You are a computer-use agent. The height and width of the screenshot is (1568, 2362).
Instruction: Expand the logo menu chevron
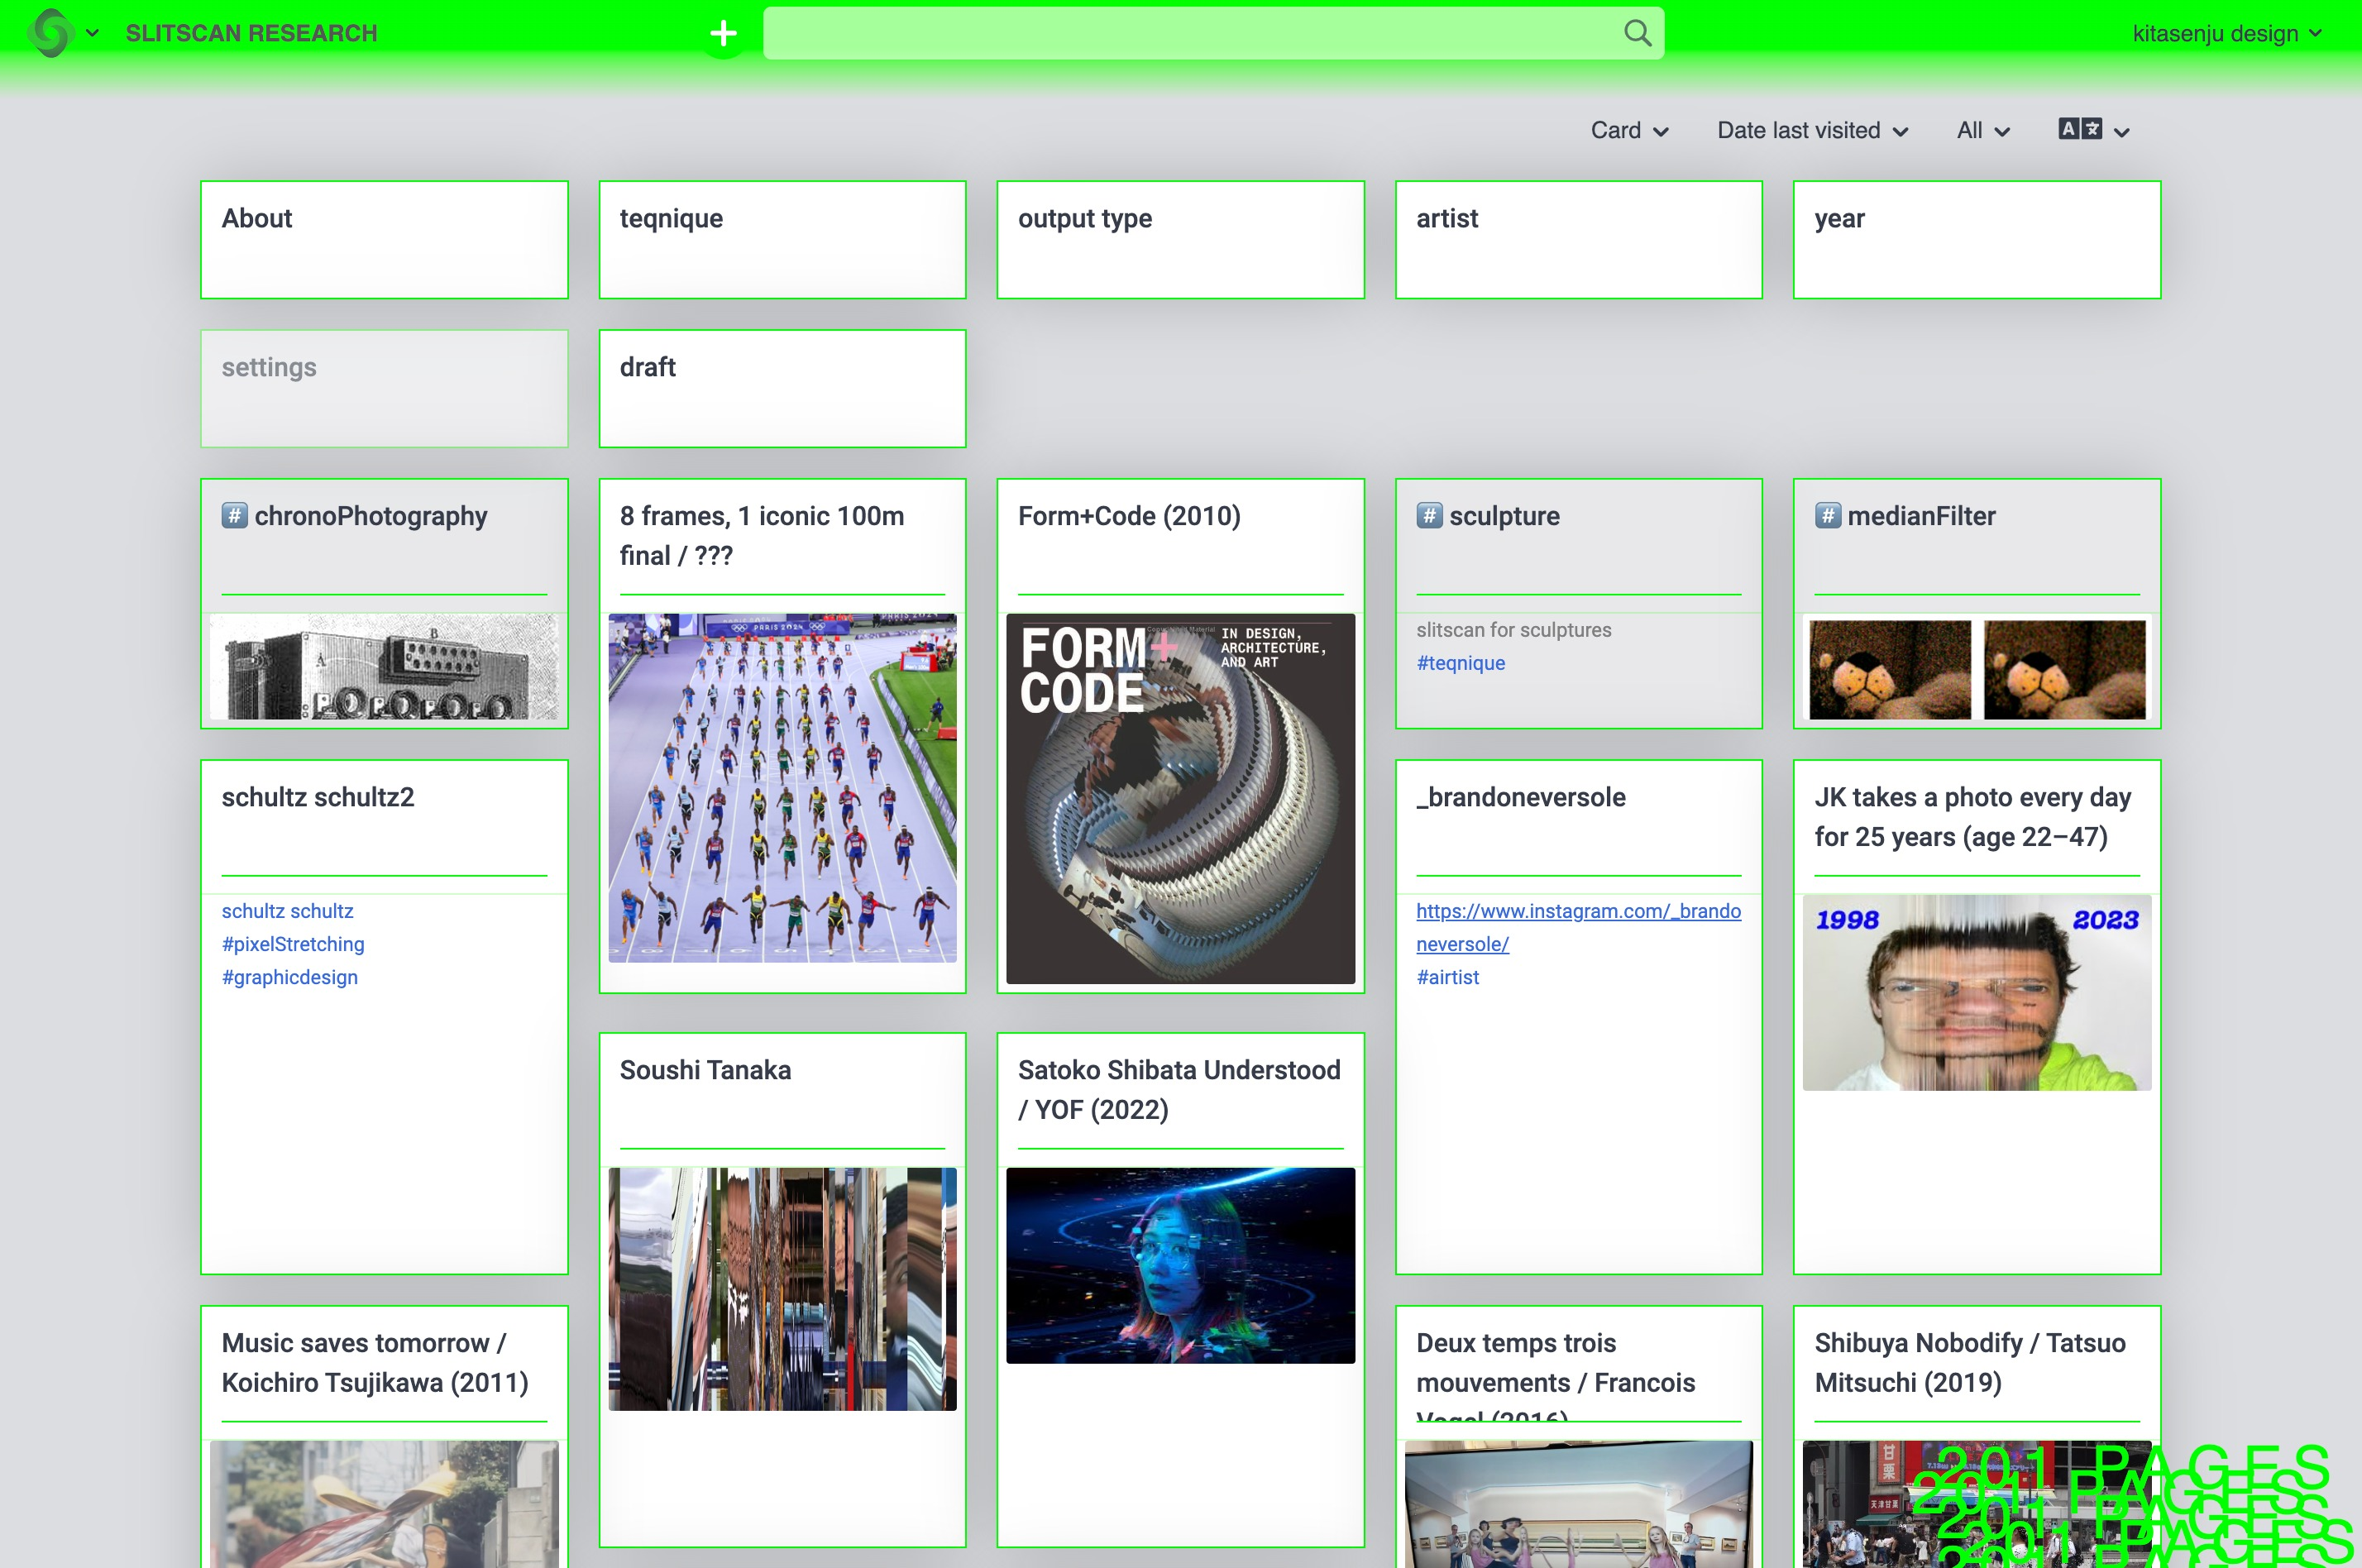[x=93, y=33]
